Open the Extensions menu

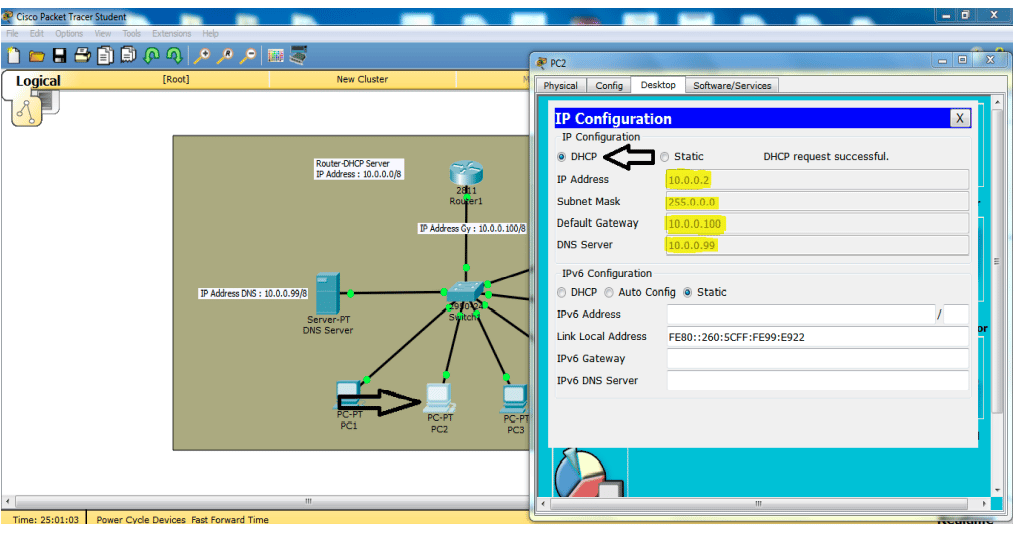point(172,34)
